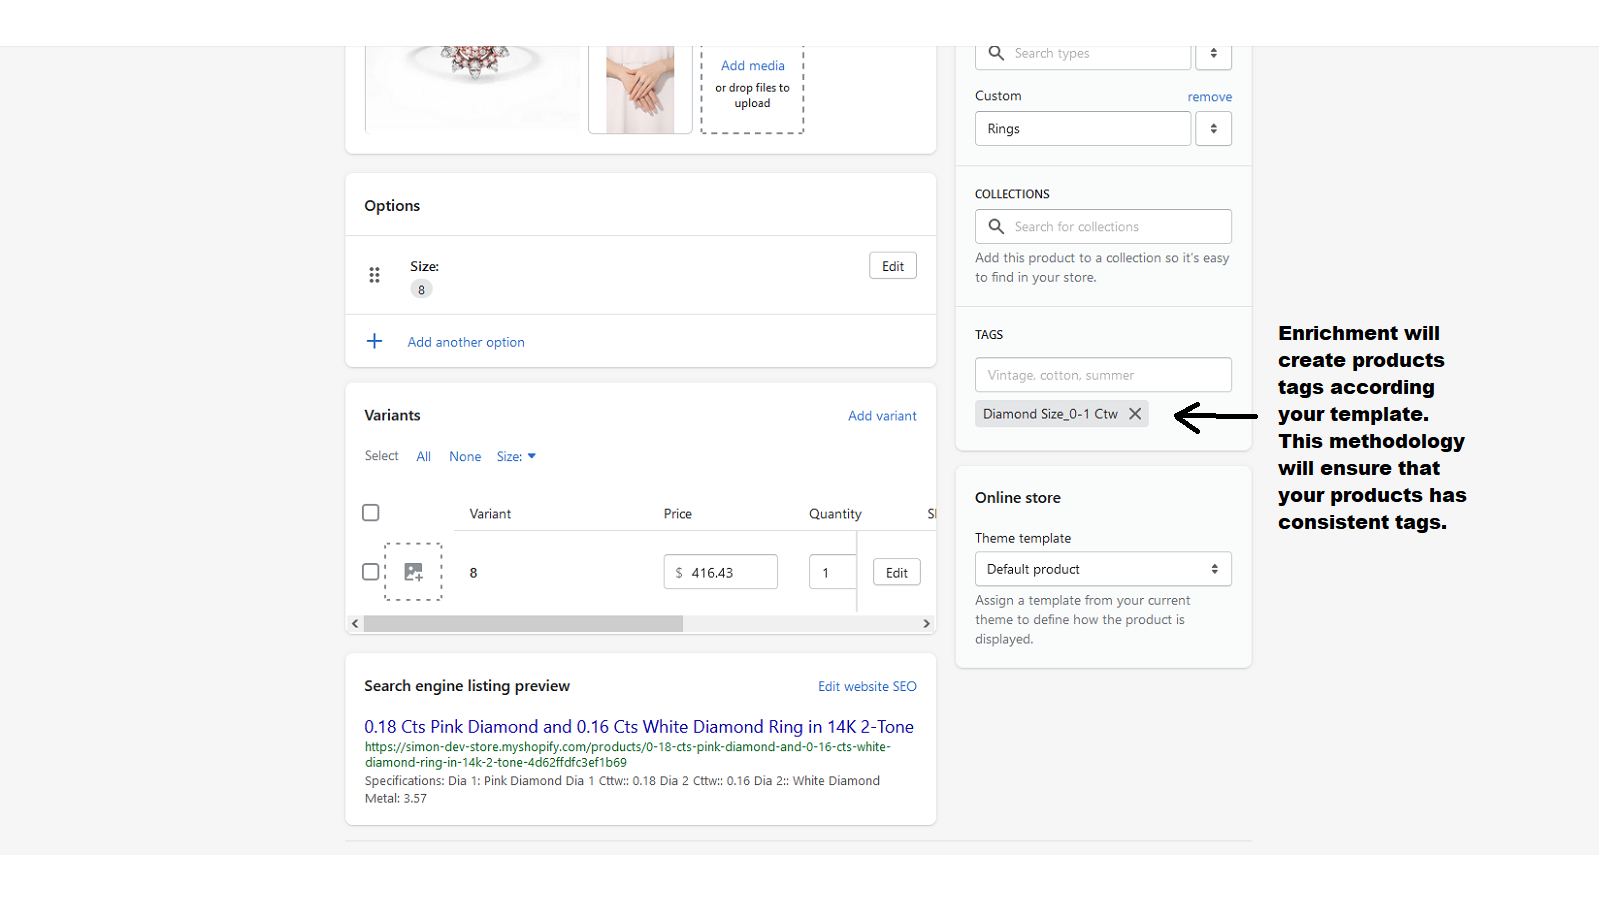Screen dimensions: 1600x900
Task: Open Edit website SEO
Action: (x=866, y=686)
